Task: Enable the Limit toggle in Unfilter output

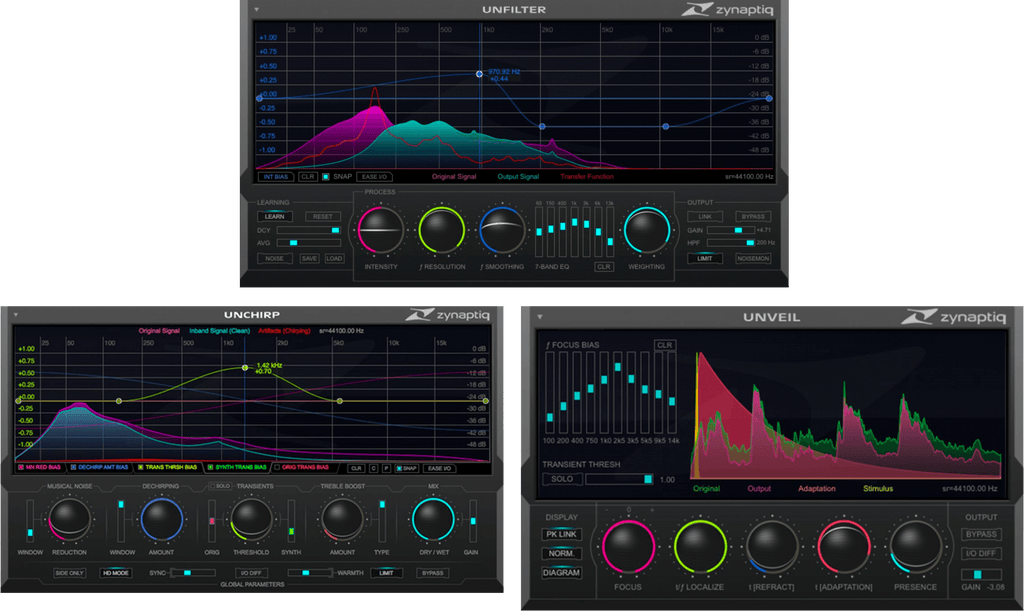Action: [705, 259]
